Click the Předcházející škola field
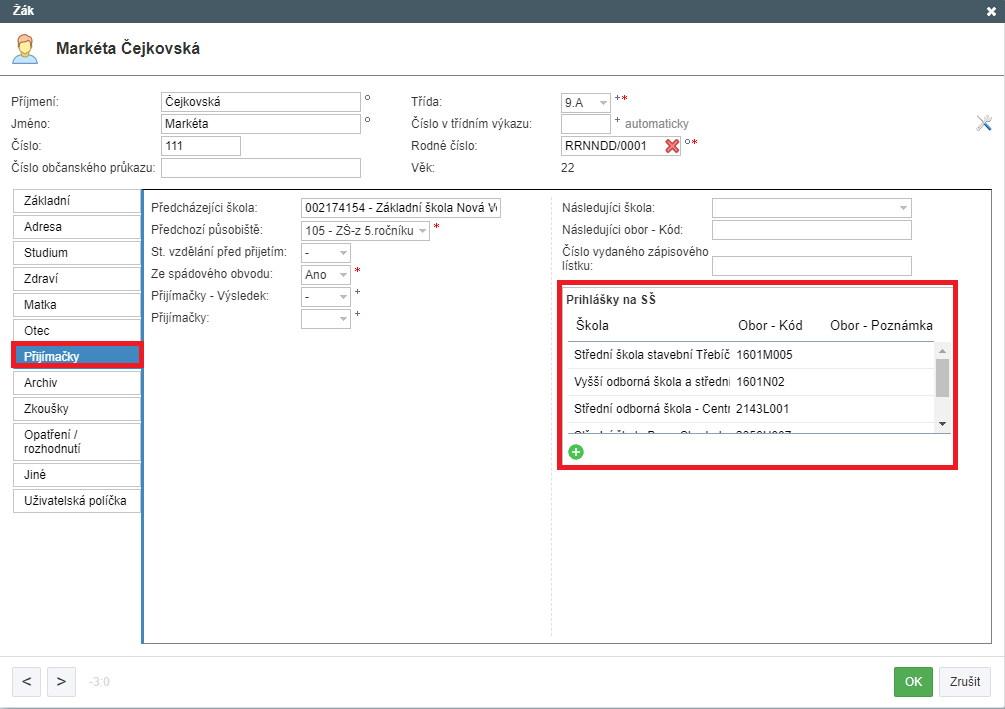1005x709 pixels. [401, 208]
